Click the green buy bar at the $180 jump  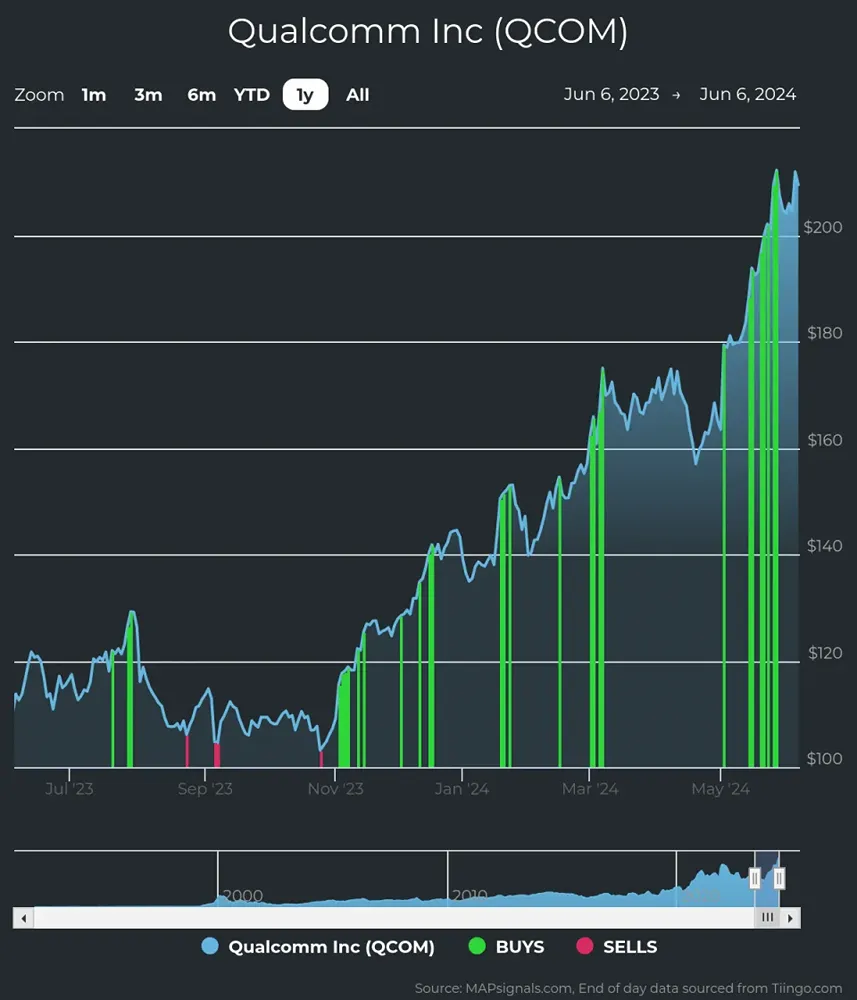[724, 555]
